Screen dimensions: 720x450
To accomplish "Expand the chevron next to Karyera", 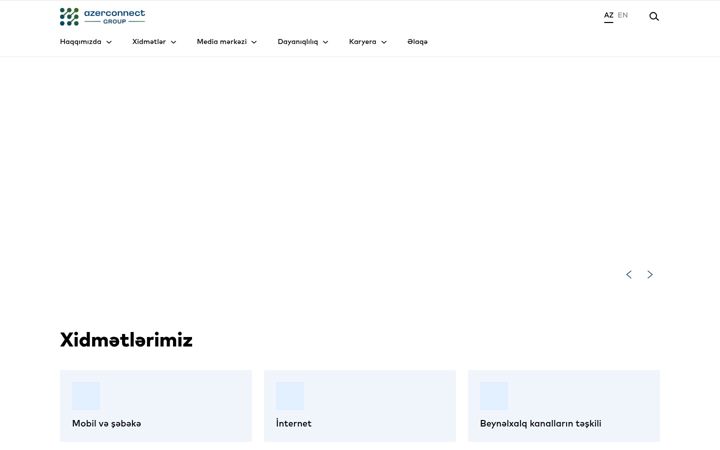I will (384, 42).
